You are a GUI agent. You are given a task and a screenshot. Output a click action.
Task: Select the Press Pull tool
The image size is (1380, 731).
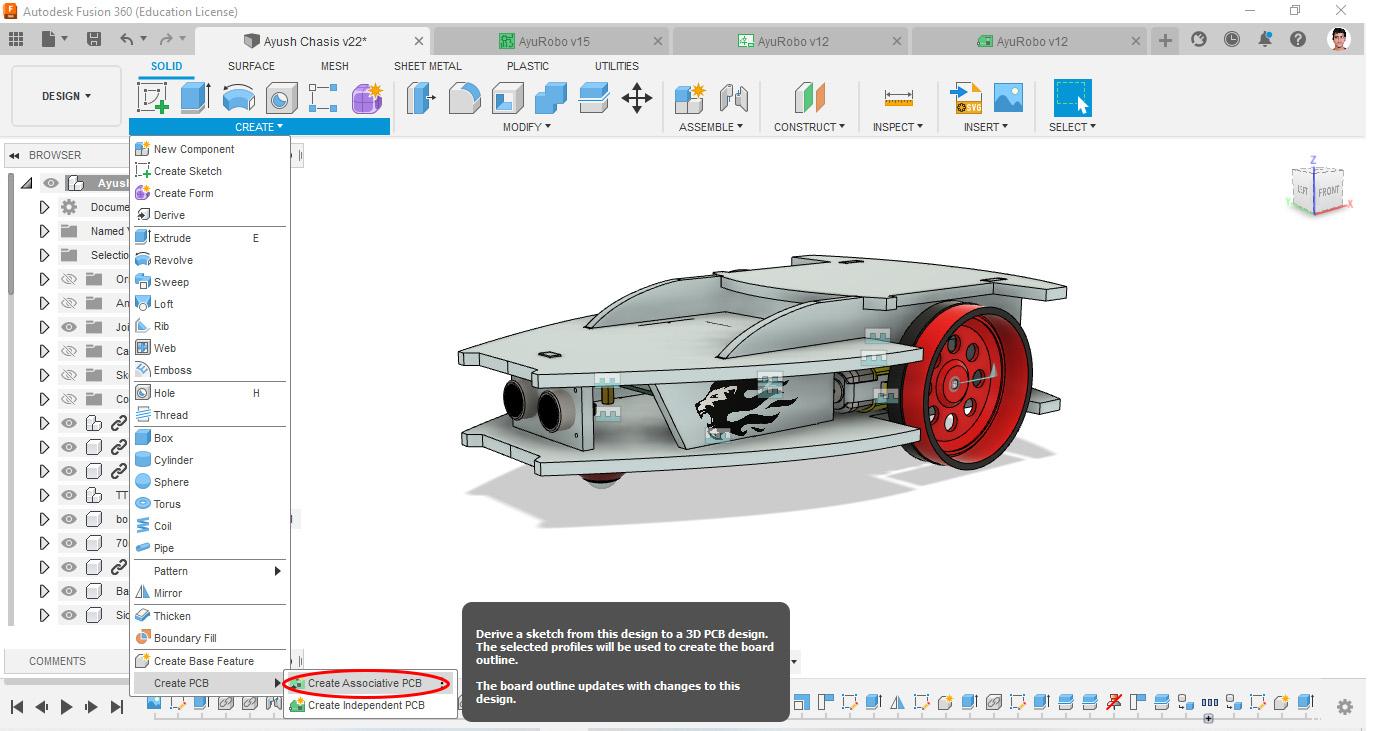(421, 98)
